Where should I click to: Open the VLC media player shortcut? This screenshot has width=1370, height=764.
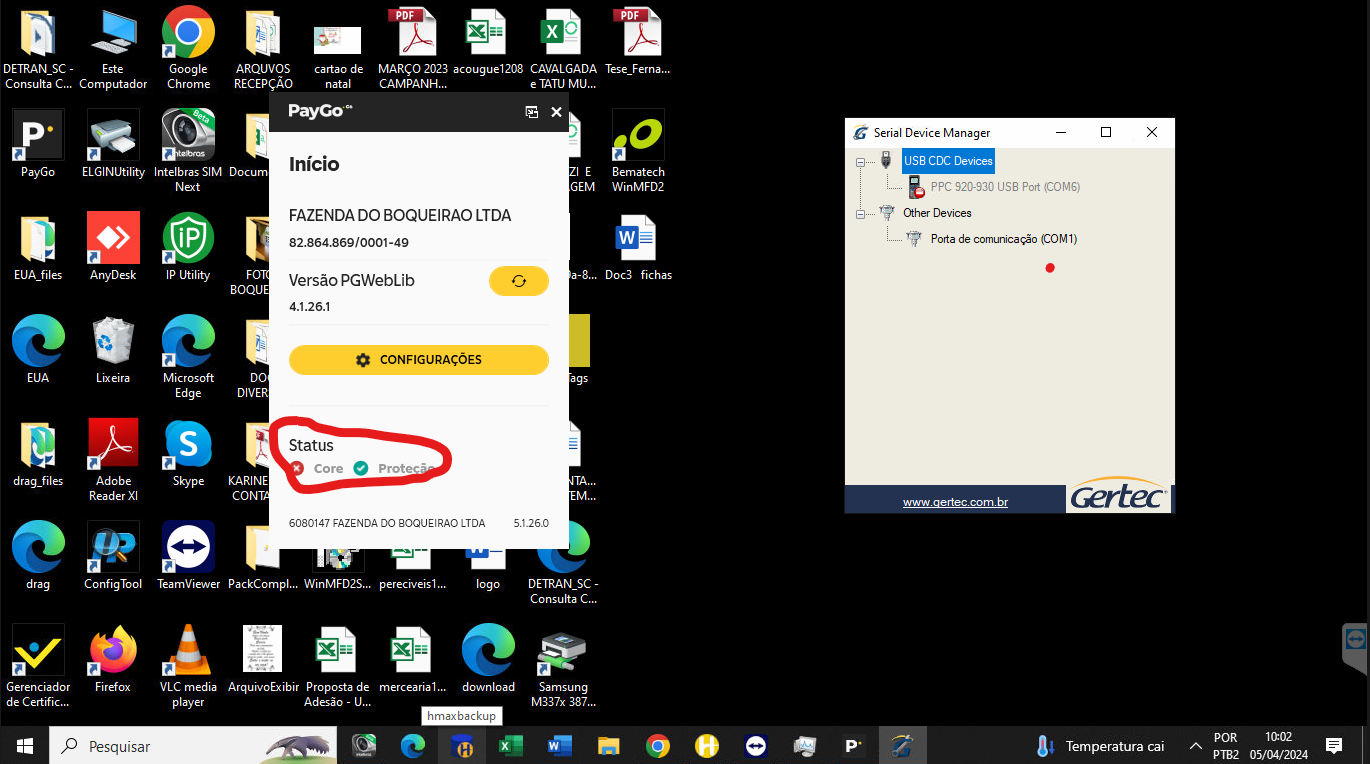(188, 660)
